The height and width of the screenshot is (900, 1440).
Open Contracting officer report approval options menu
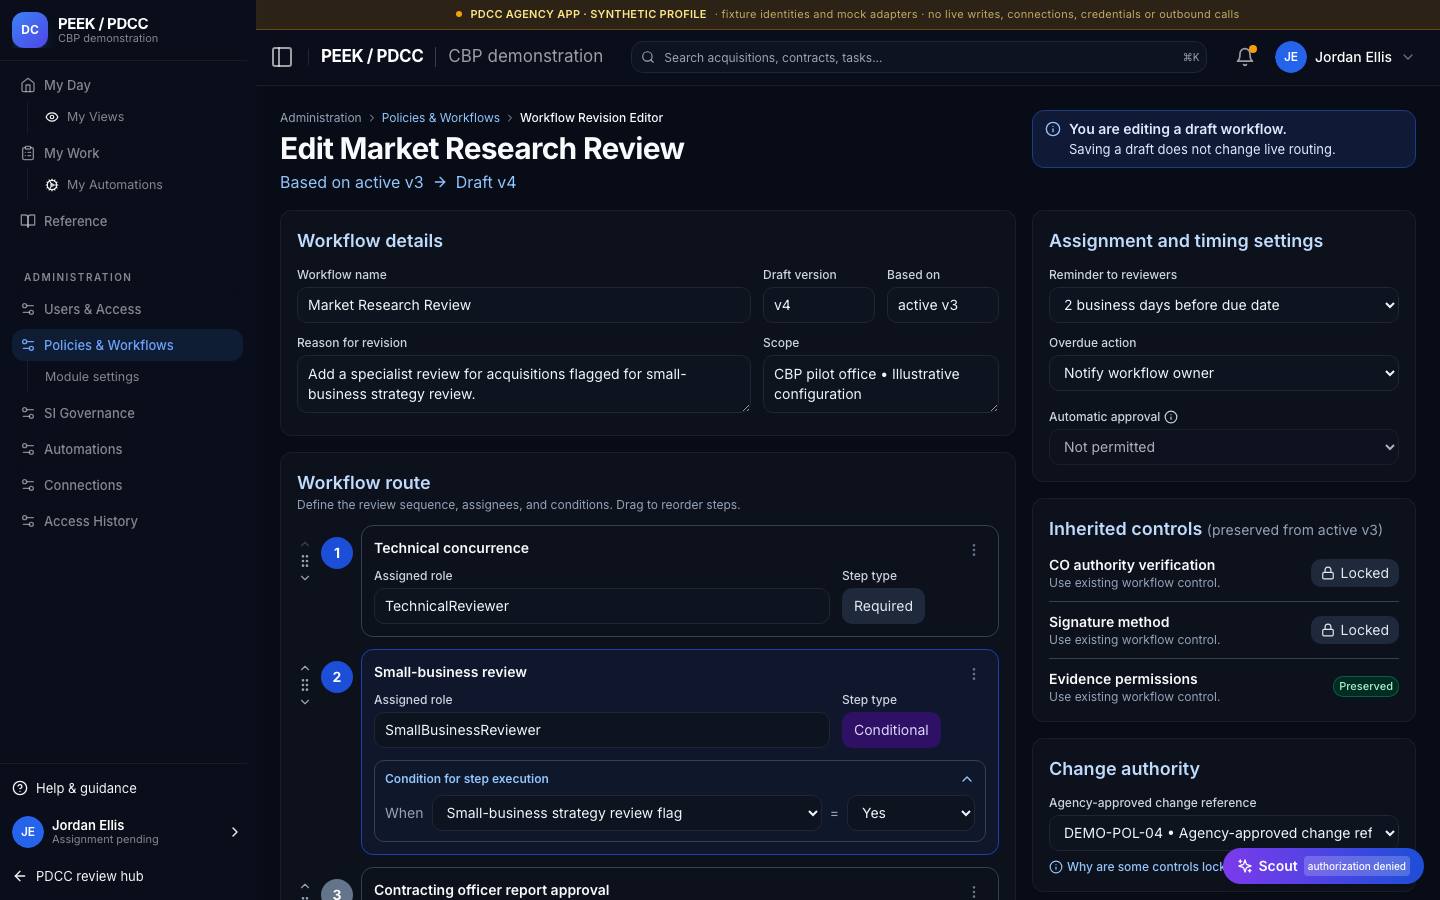[x=974, y=891]
